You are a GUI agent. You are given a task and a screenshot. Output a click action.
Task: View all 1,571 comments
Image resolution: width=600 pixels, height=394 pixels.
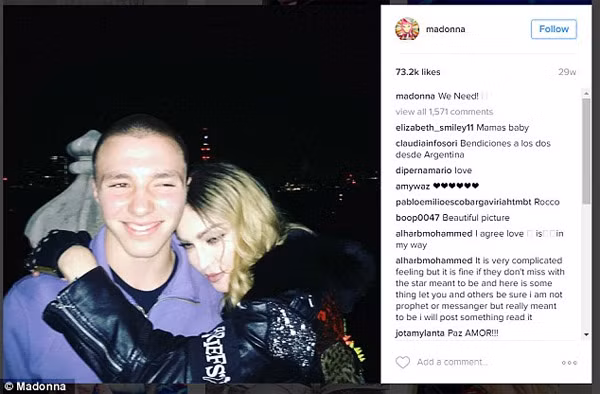pos(444,112)
